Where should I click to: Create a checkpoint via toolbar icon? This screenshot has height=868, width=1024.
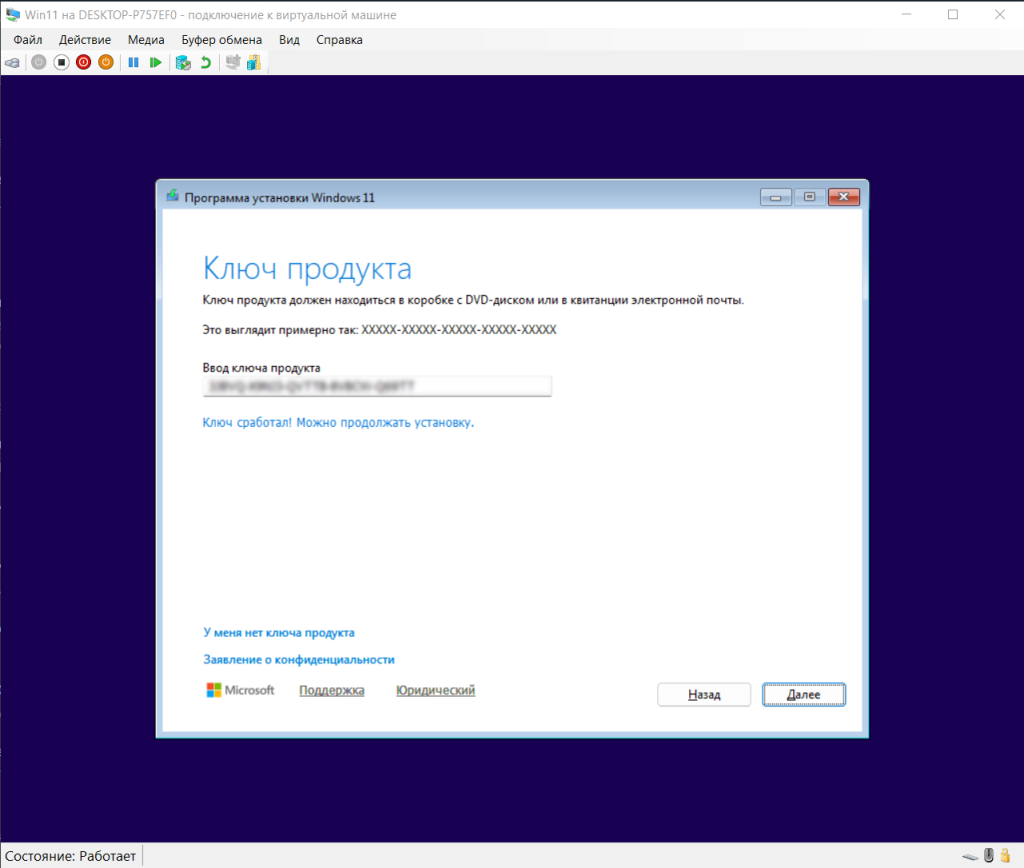[184, 63]
